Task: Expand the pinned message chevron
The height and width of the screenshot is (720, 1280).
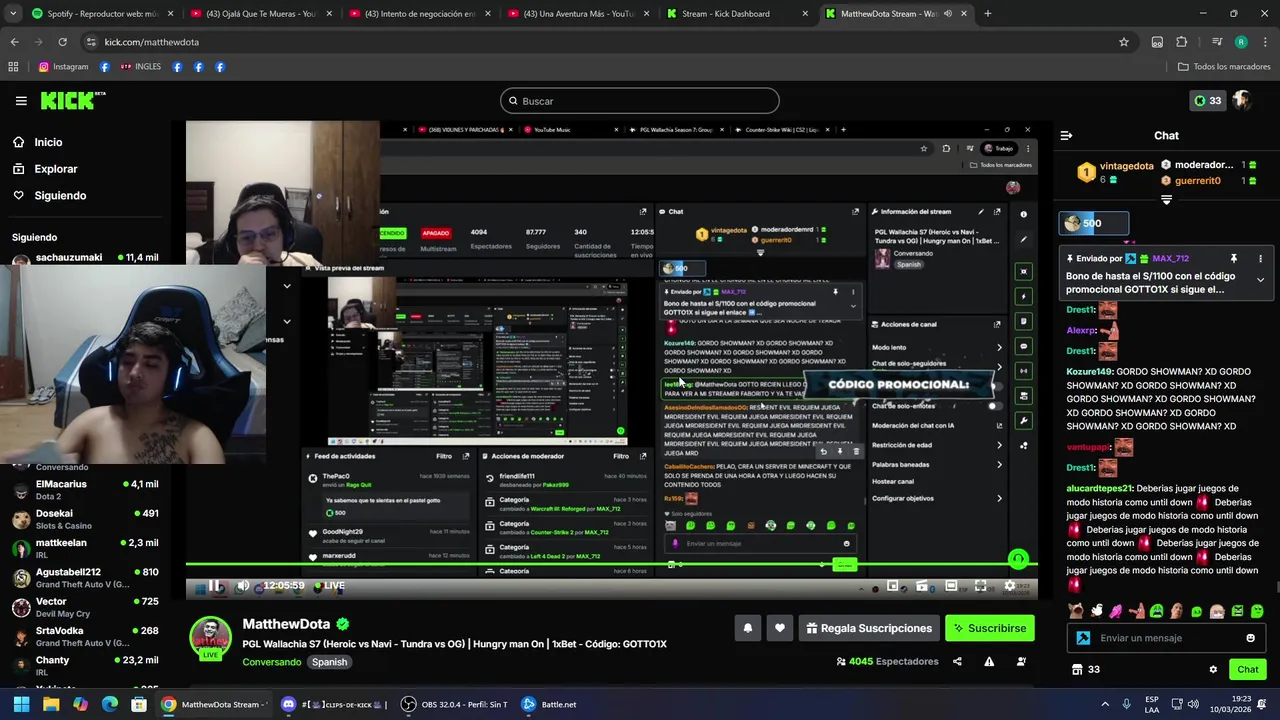Action: (1260, 280)
